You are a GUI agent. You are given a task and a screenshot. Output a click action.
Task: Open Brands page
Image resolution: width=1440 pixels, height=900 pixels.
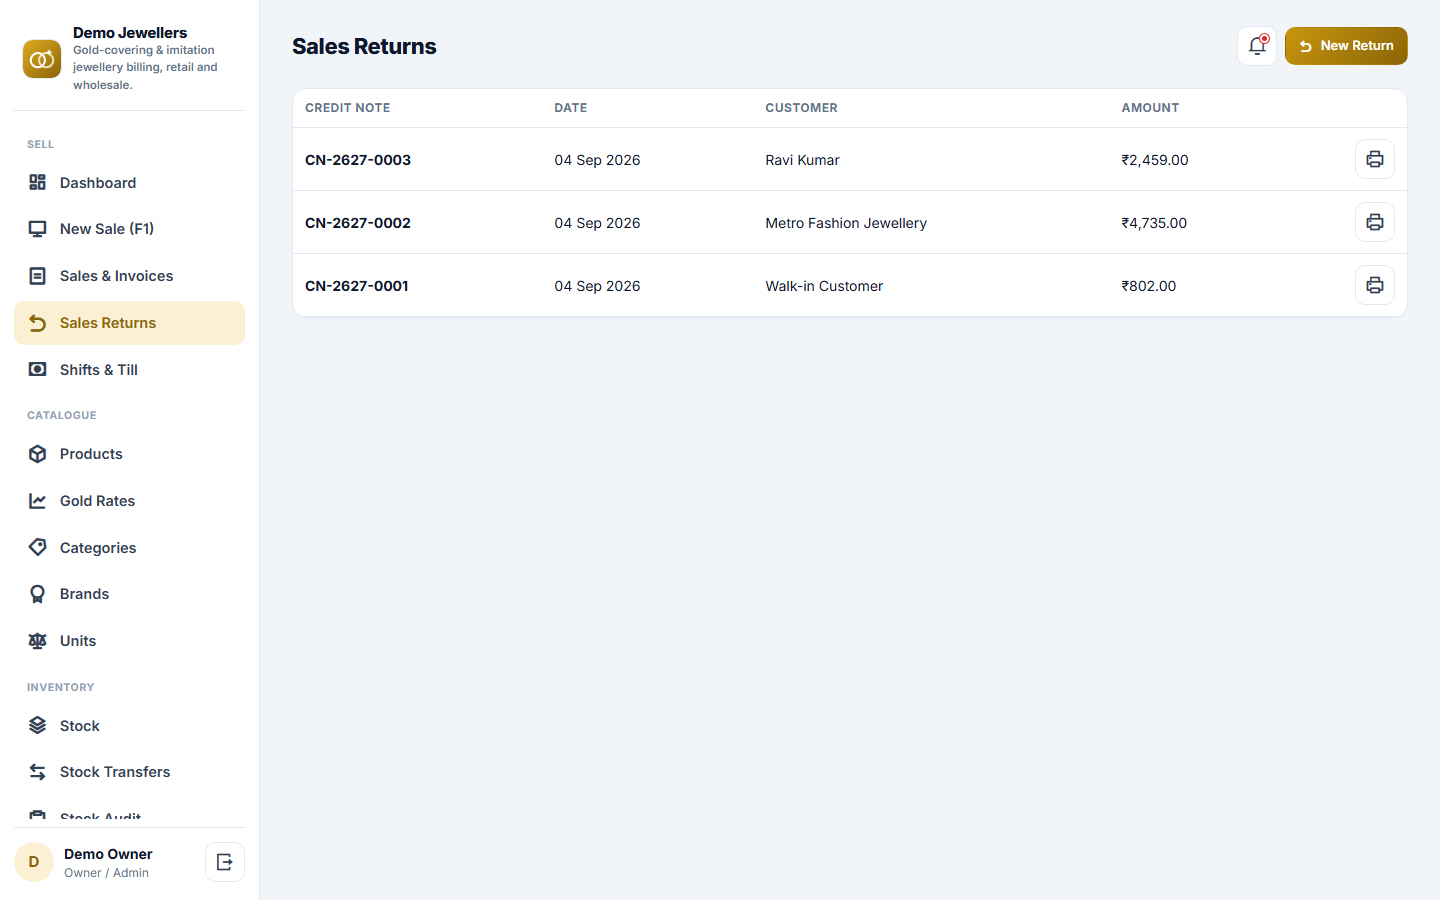[129, 594]
